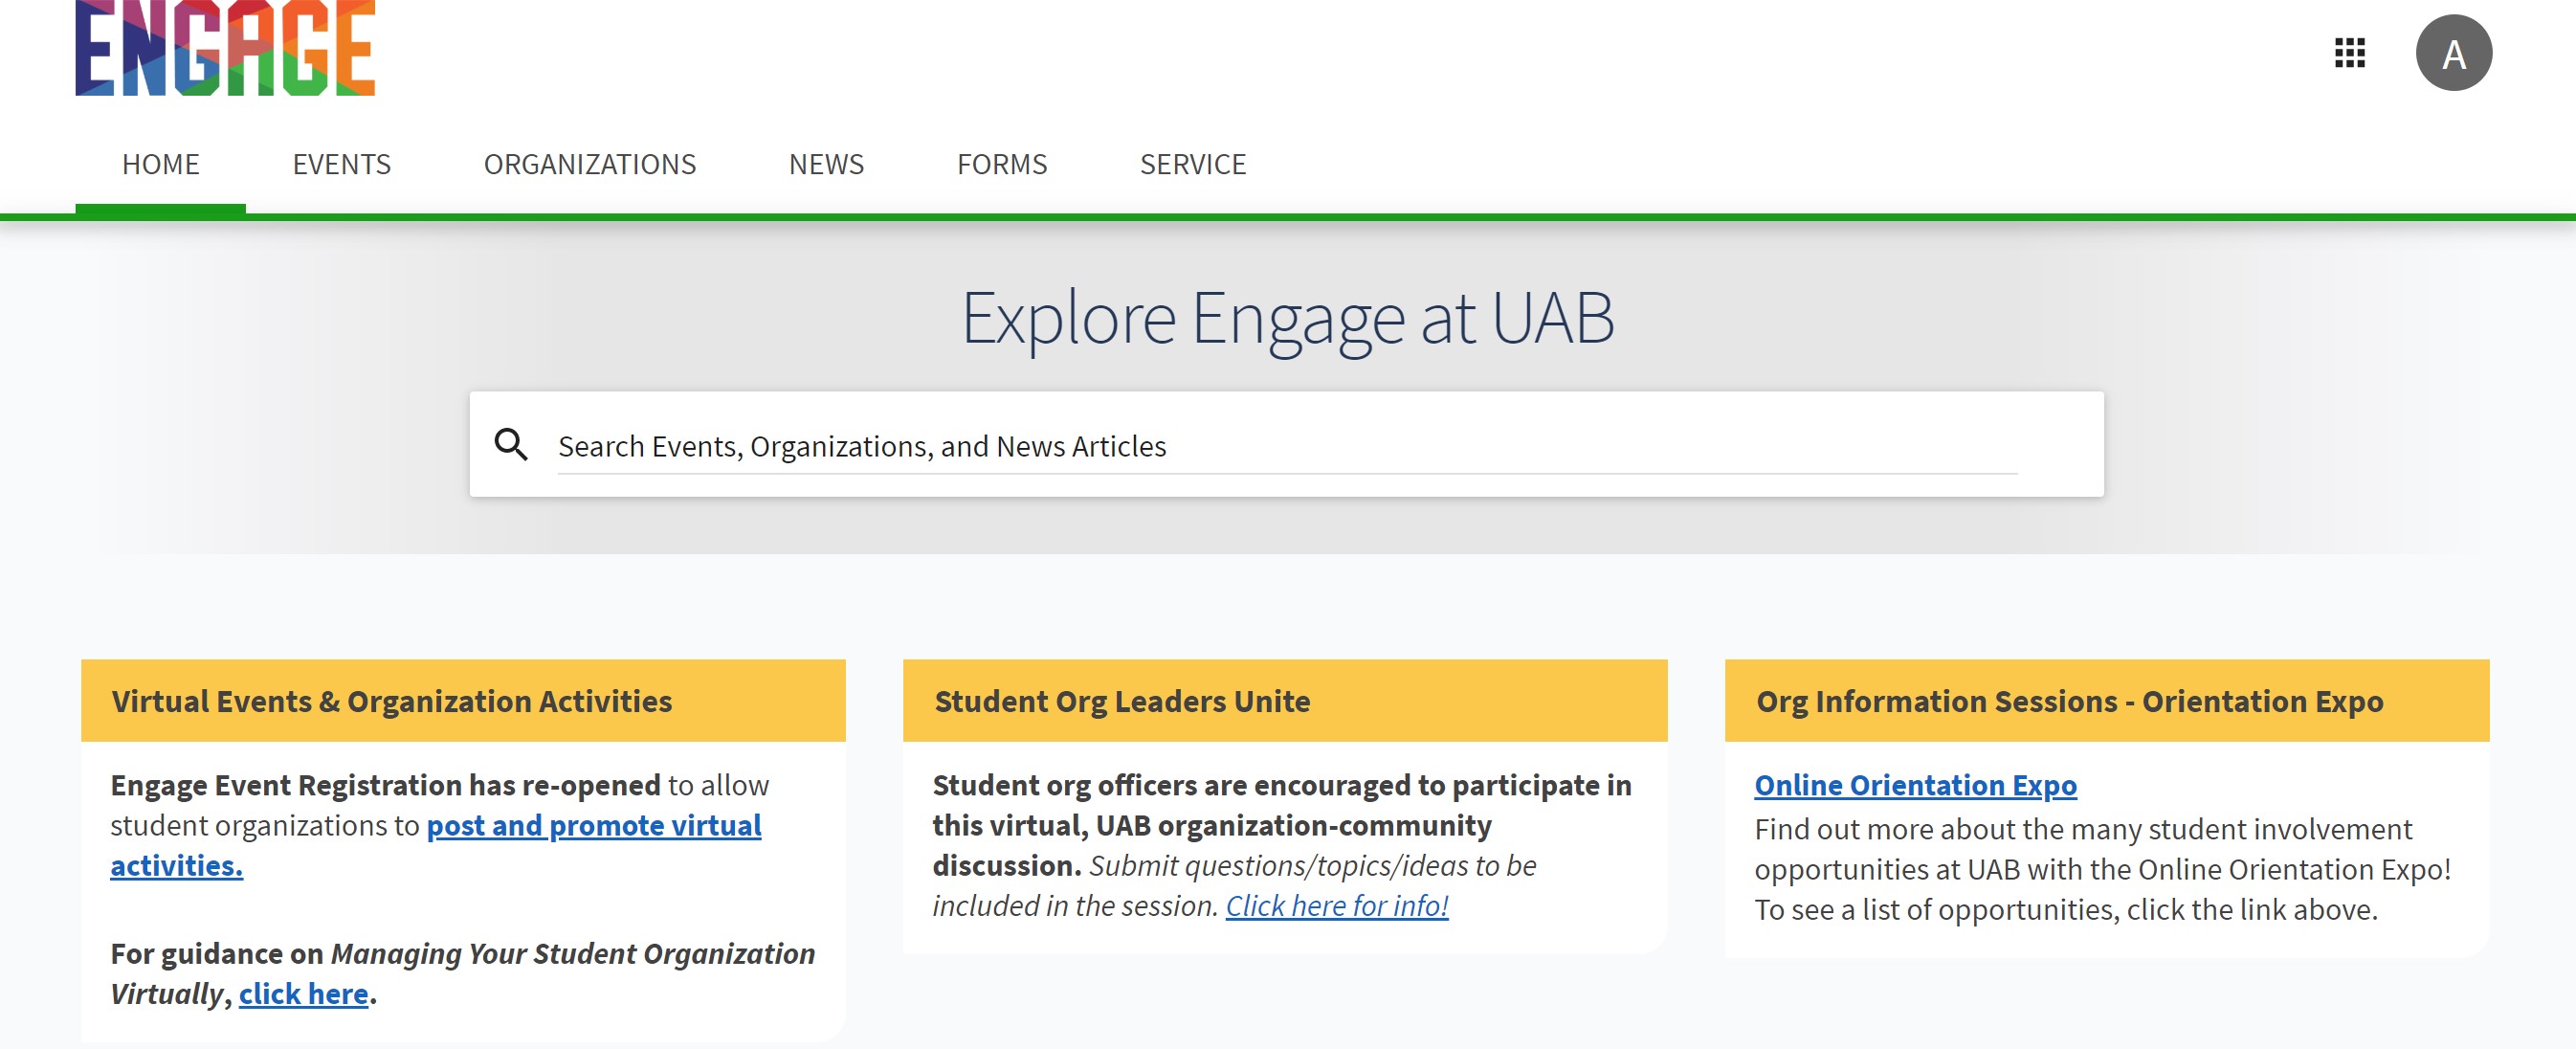Click the 'Explore Engage at UAB' heading
This screenshot has height=1049, width=2576.
pyautogui.click(x=1287, y=318)
